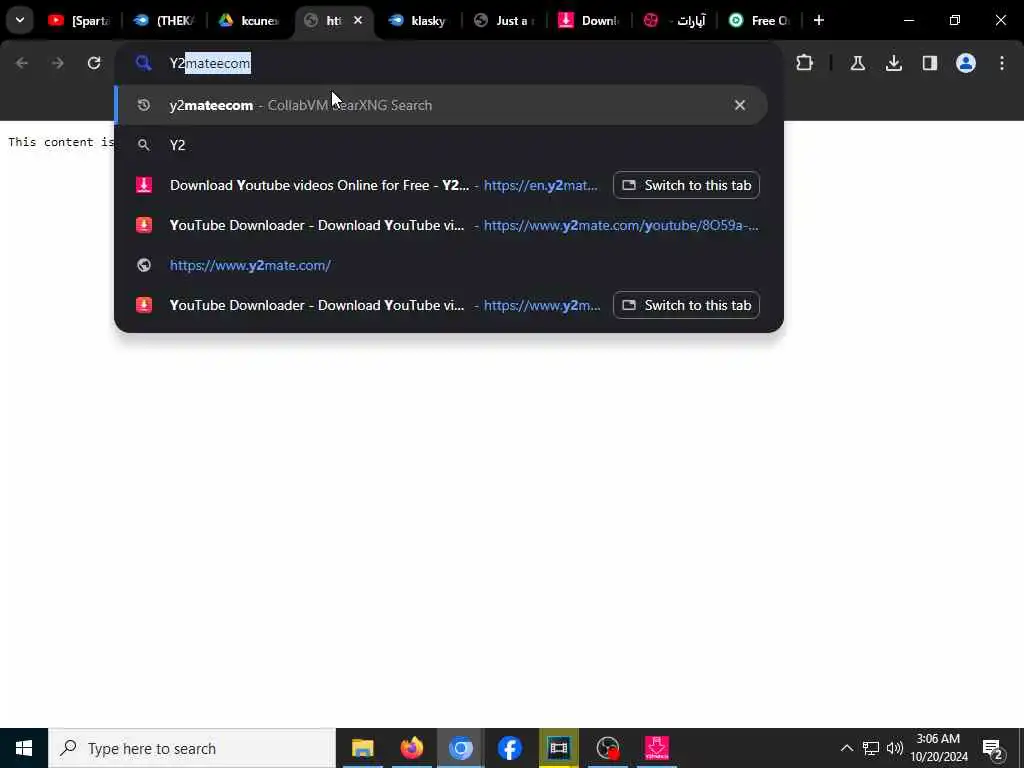
Task: Open the Chrome three-dot menu
Action: coord(1002,63)
